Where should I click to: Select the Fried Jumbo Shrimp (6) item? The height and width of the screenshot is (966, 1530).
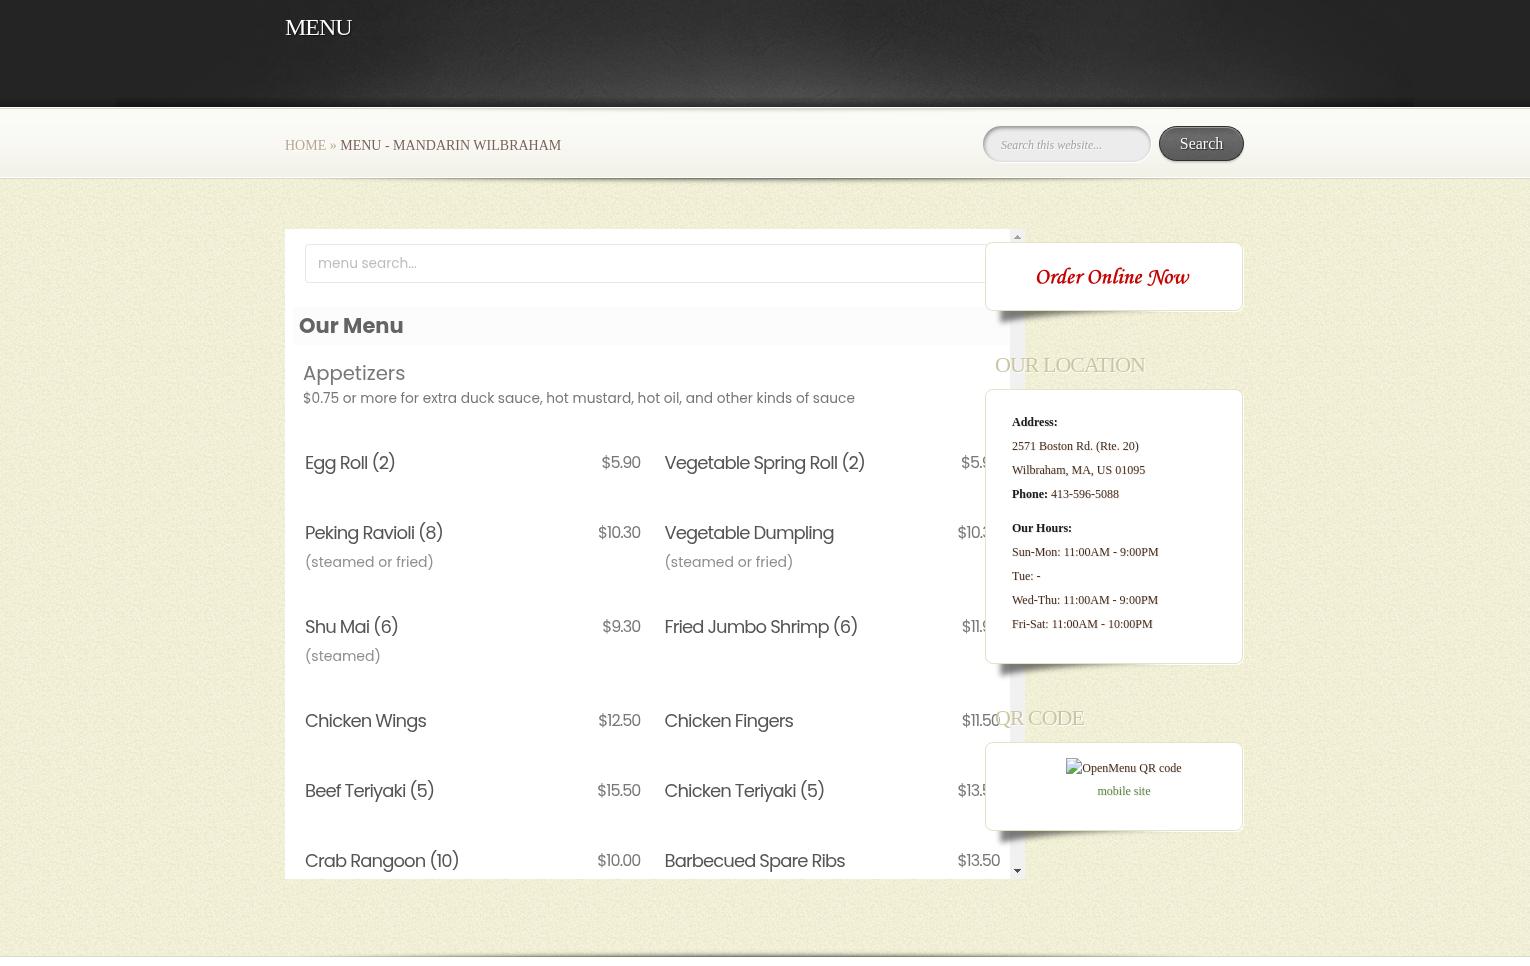[x=760, y=627]
